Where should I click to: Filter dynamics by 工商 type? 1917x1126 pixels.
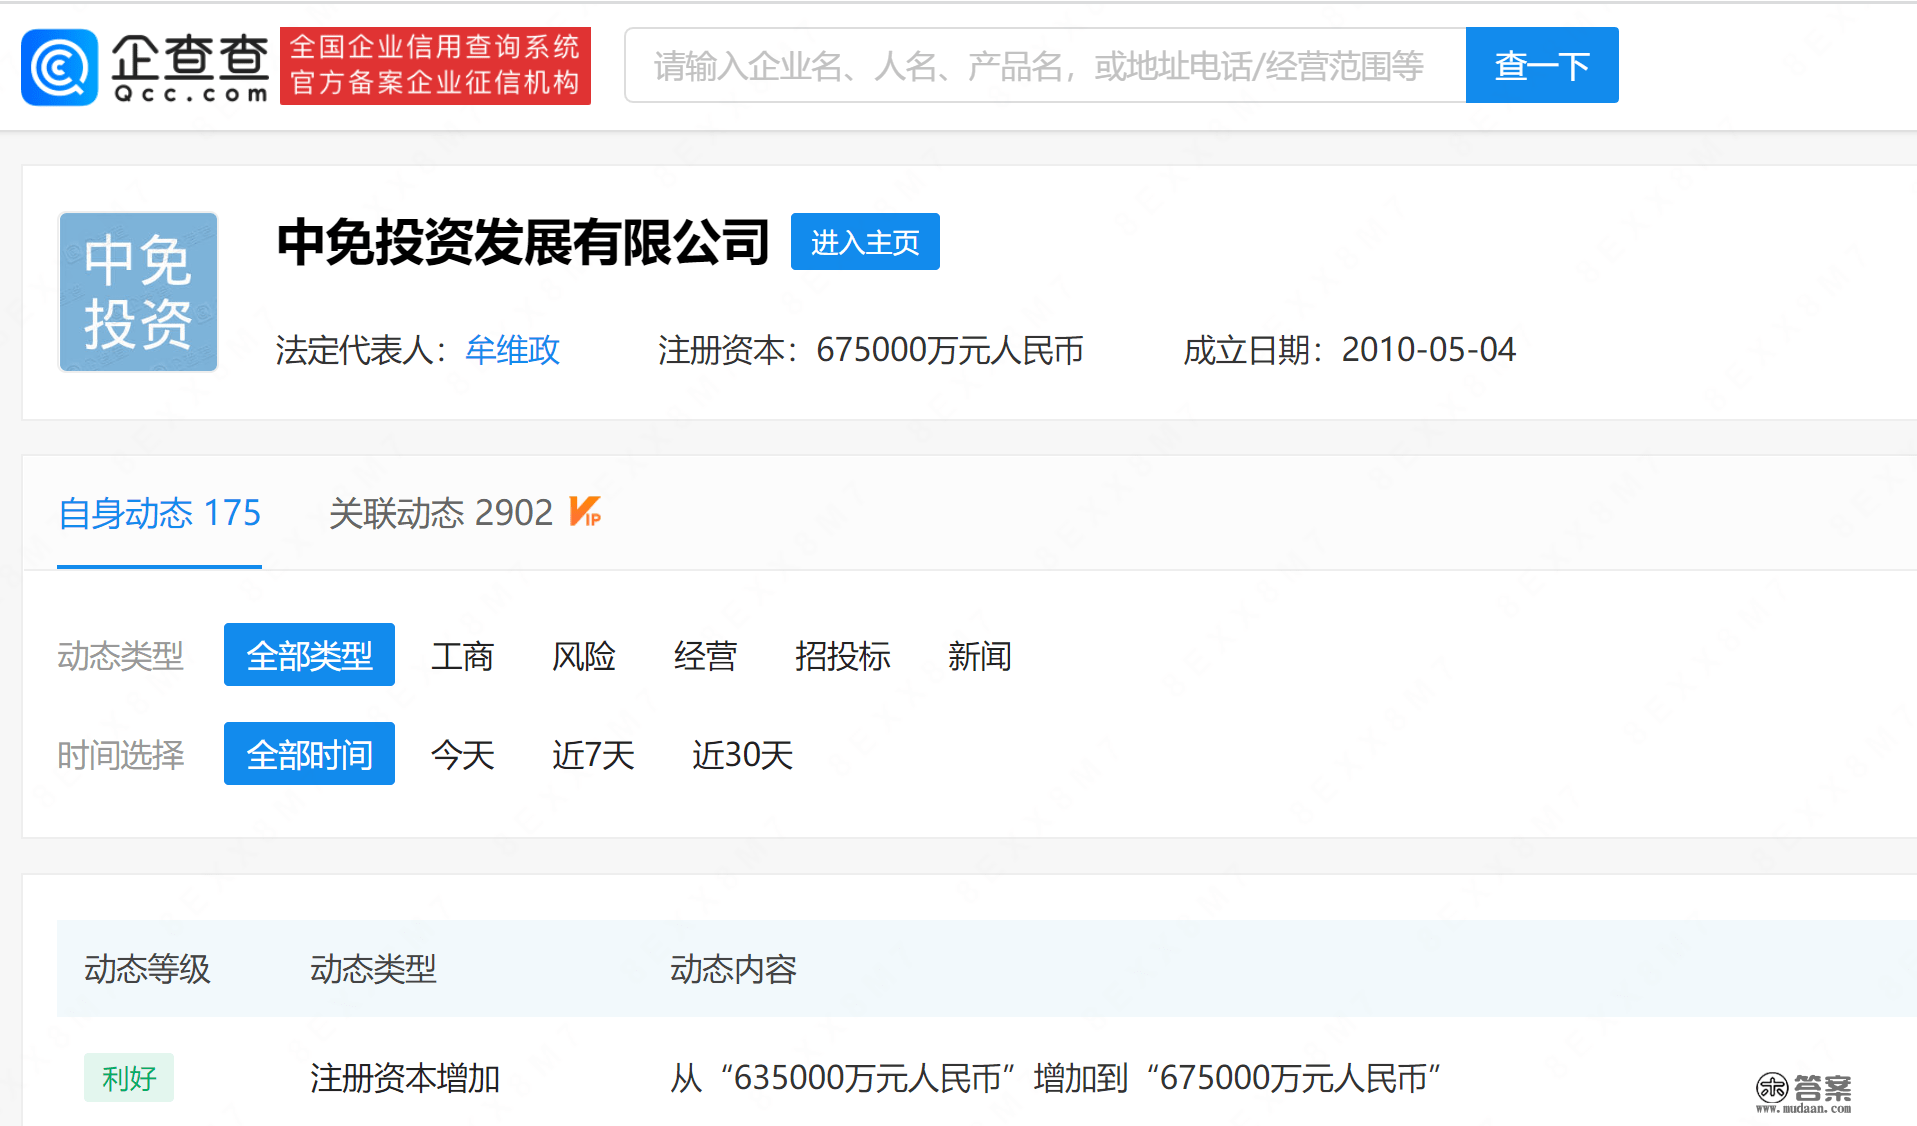pyautogui.click(x=462, y=656)
